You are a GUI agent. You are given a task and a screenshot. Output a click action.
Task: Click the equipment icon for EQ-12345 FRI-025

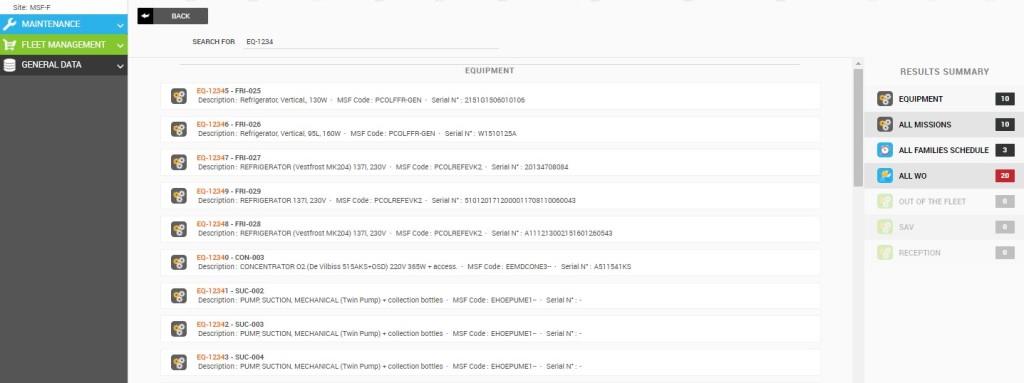pos(179,96)
